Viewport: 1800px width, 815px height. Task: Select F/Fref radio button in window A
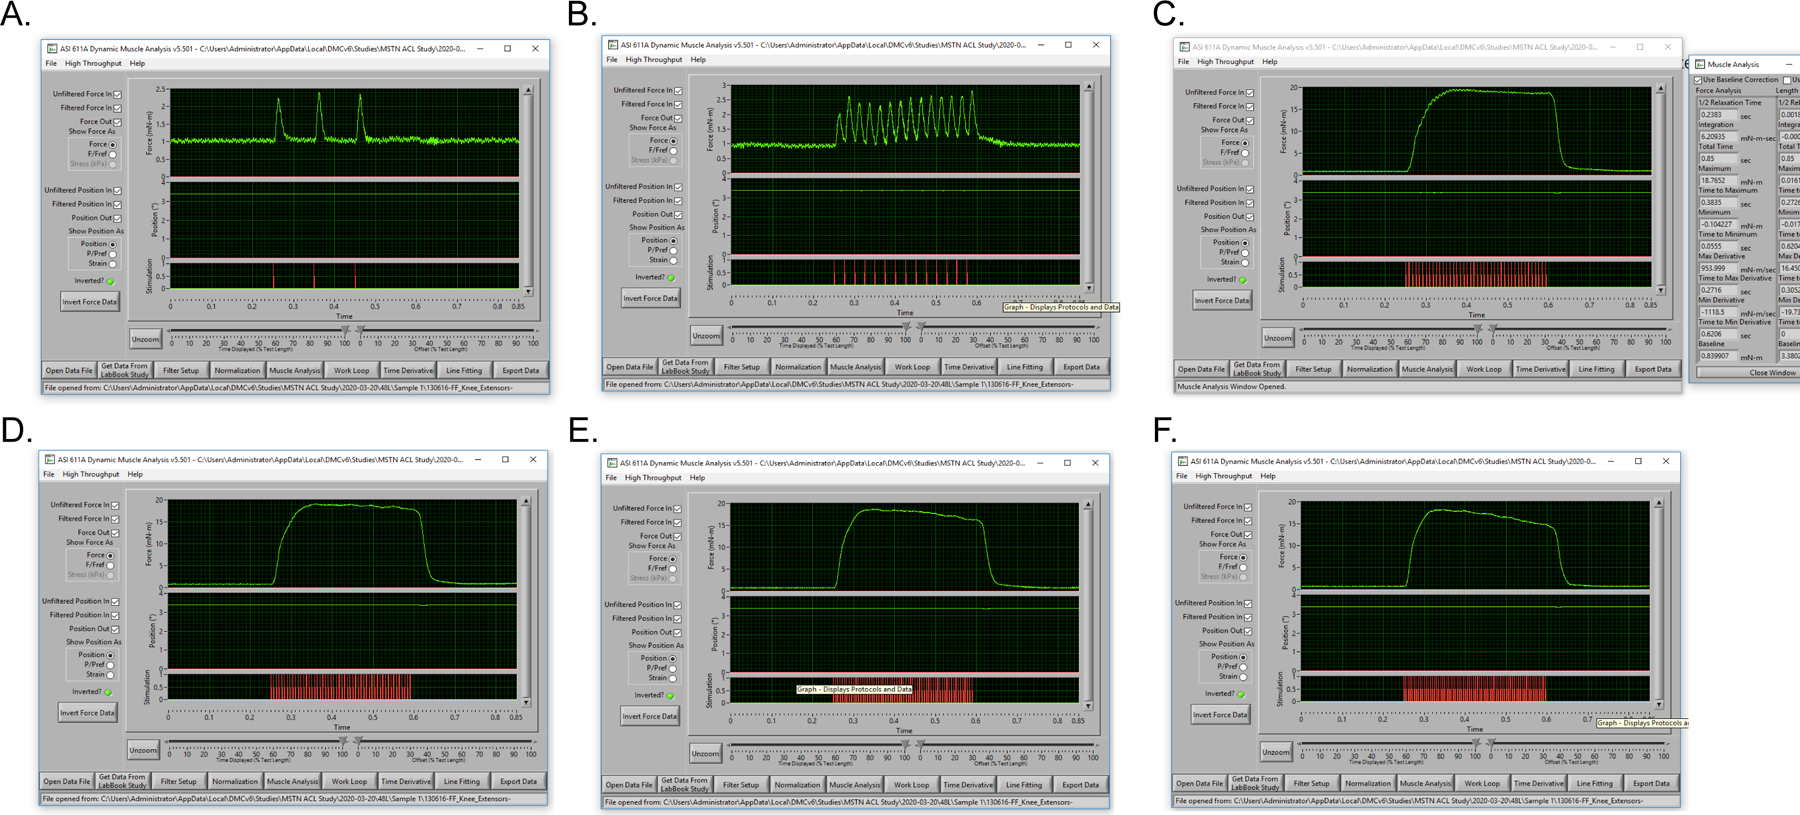[113, 154]
